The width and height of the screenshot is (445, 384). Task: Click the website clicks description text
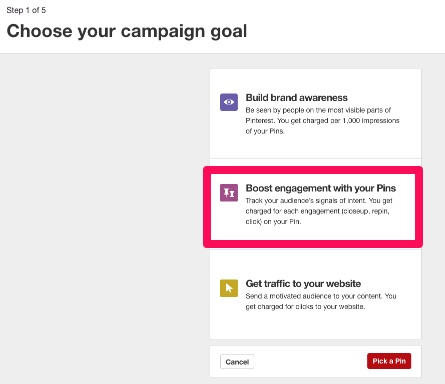tap(321, 301)
